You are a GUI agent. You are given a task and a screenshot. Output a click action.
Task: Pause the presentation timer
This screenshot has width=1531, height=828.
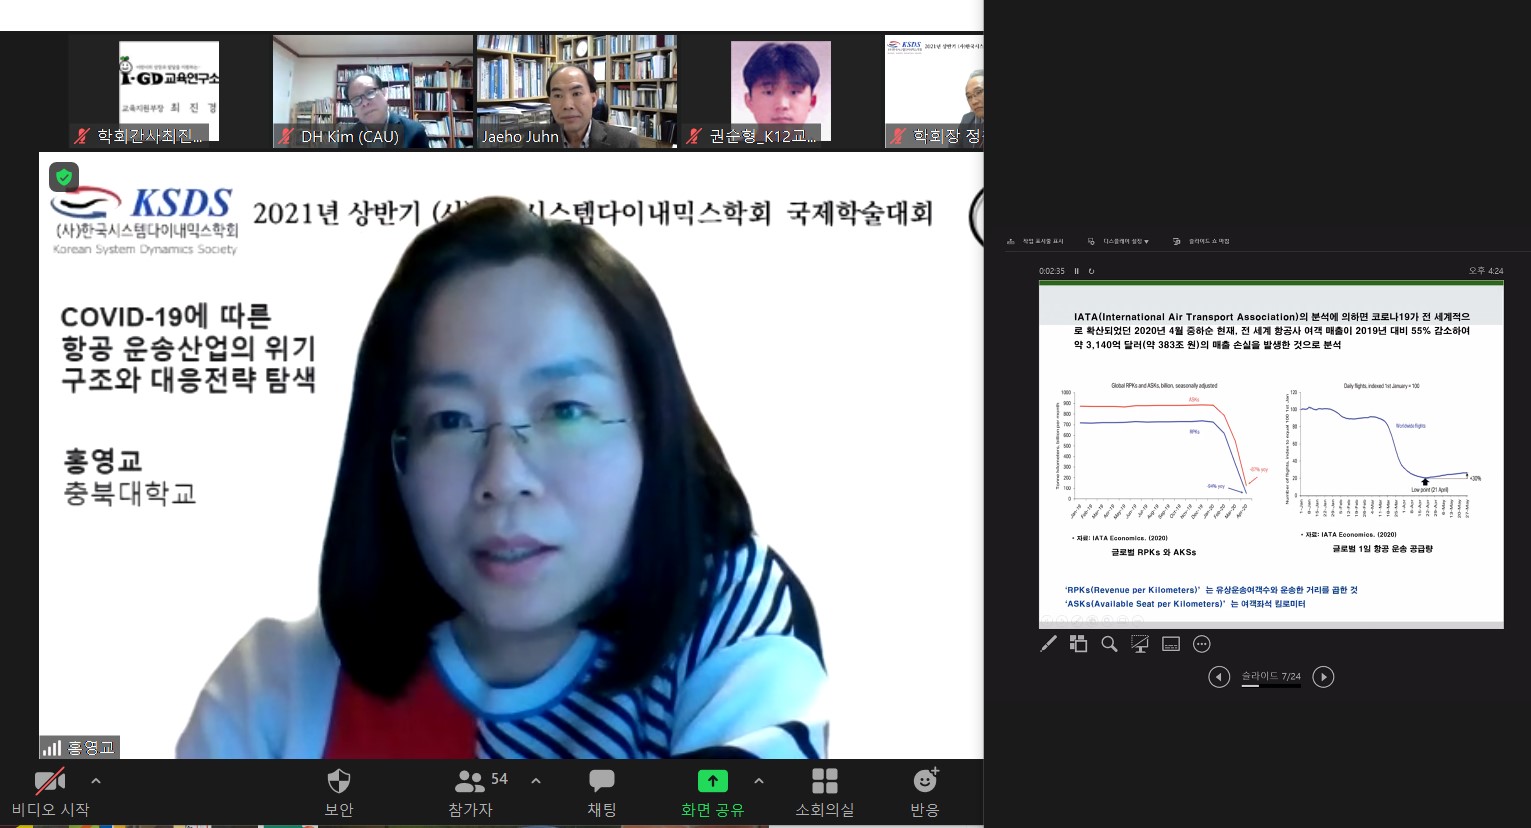point(1077,271)
